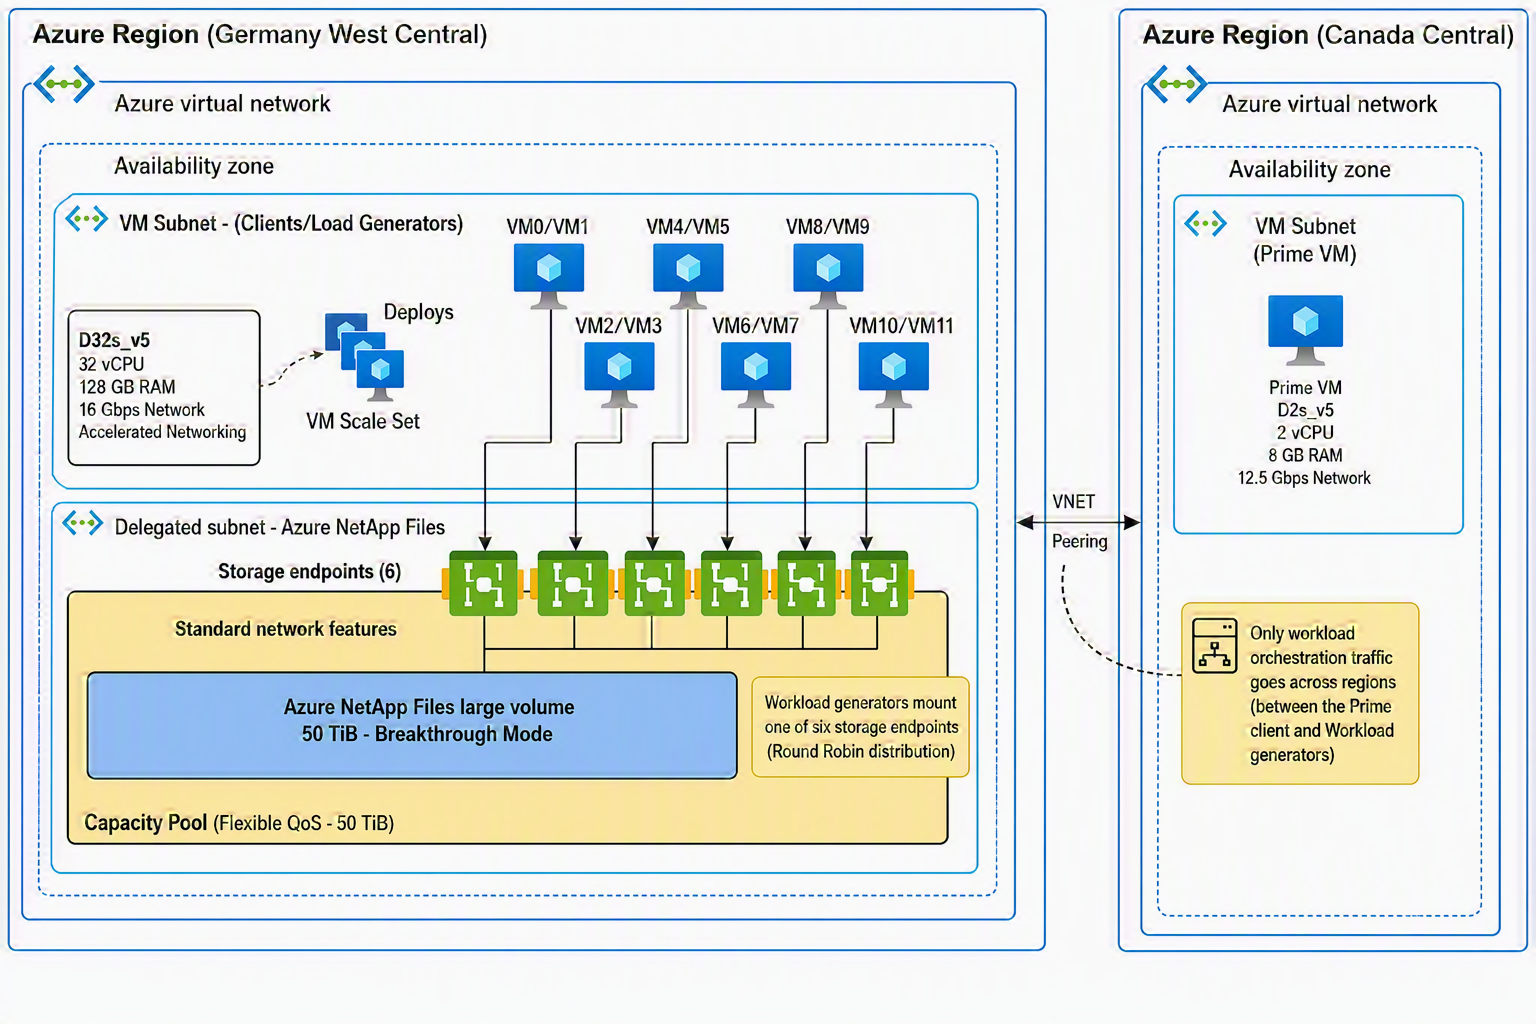This screenshot has height=1024, width=1536.
Task: Click the Capacity Pool Flexible QoS label
Action: coord(239,823)
